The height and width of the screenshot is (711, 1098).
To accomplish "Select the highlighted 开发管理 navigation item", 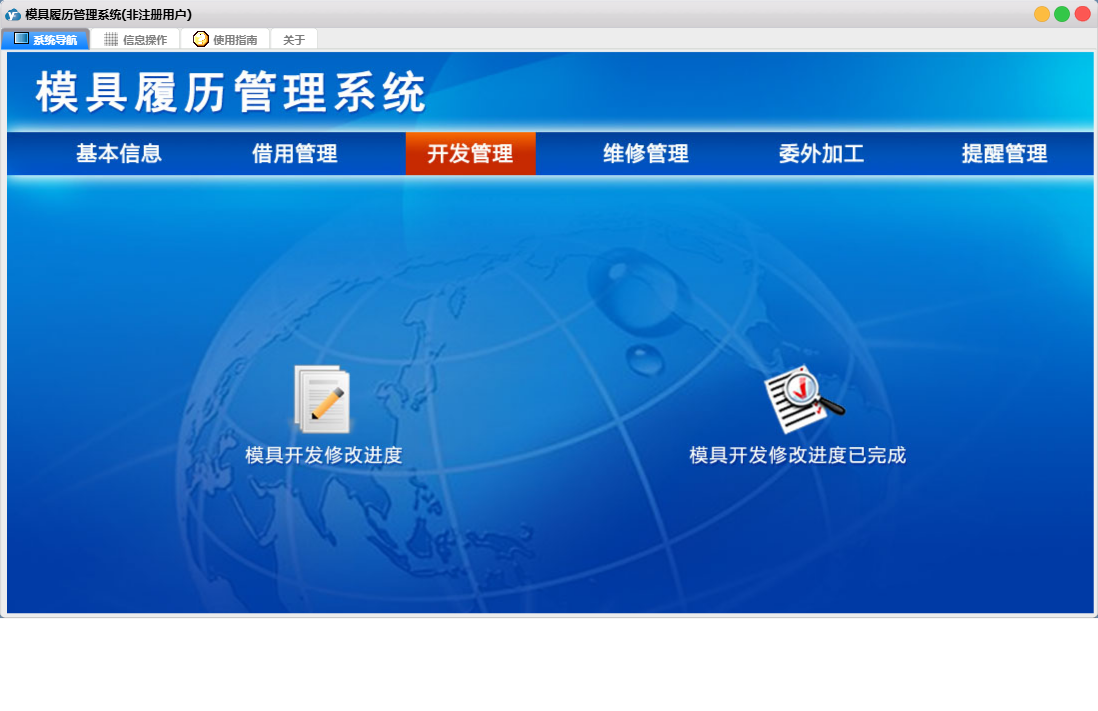I will [x=471, y=153].
